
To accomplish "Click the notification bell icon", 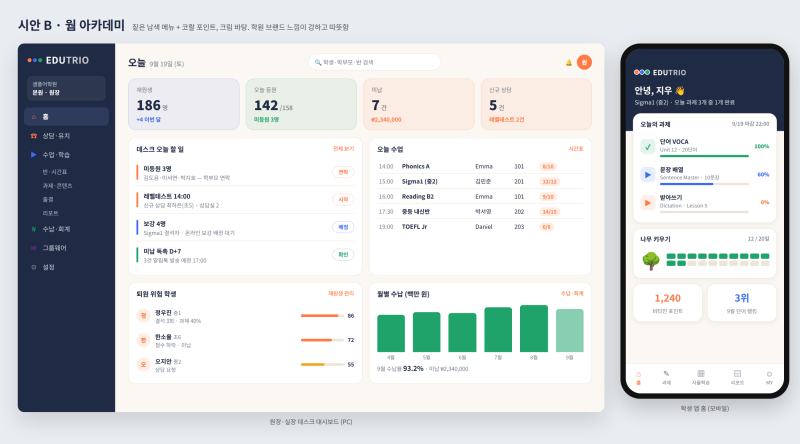I will pos(568,62).
